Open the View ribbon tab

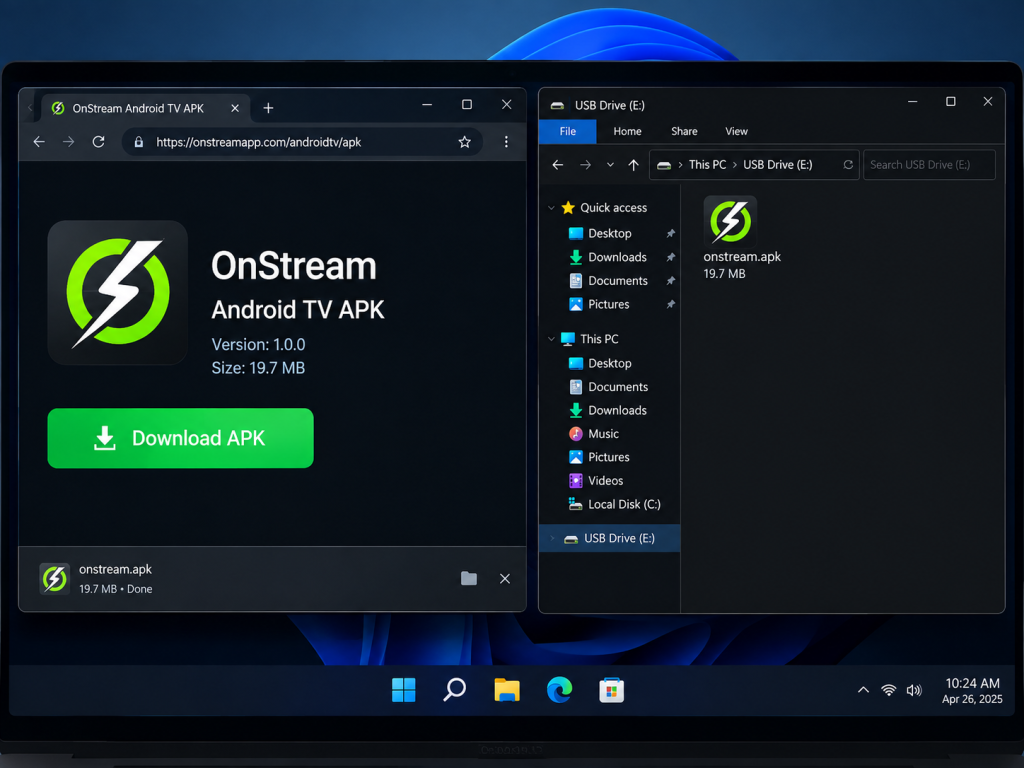[x=736, y=131]
